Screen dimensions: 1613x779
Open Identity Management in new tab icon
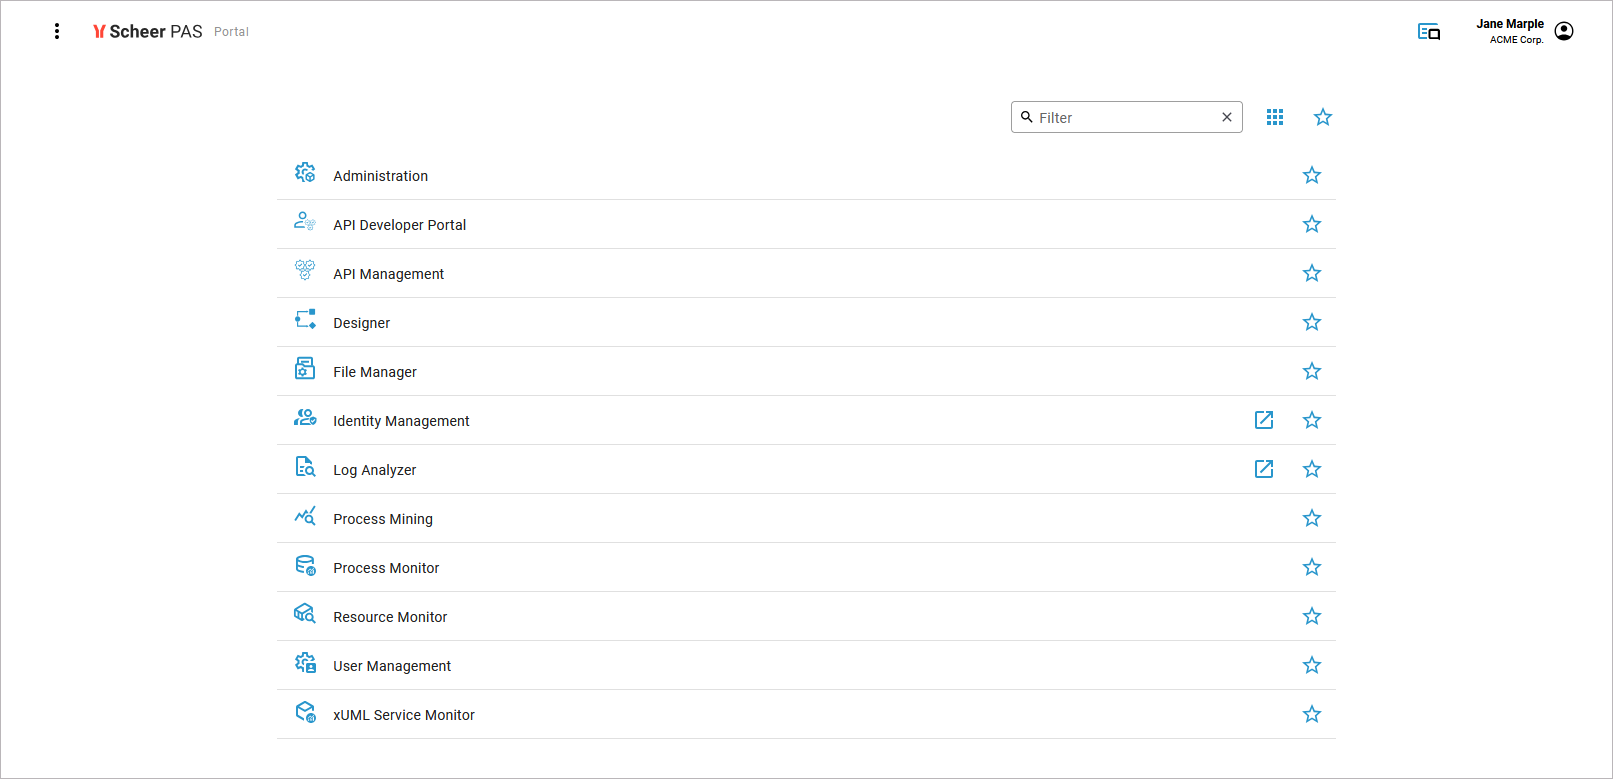1264,420
